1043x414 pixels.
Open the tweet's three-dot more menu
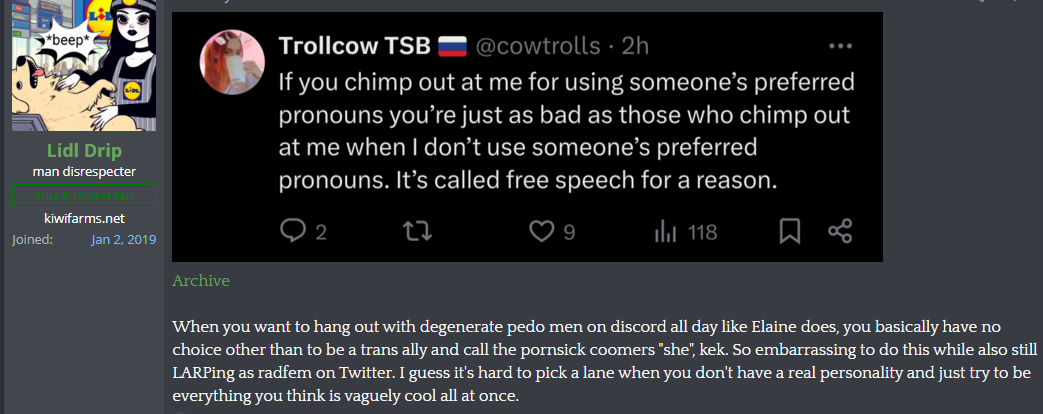click(840, 47)
